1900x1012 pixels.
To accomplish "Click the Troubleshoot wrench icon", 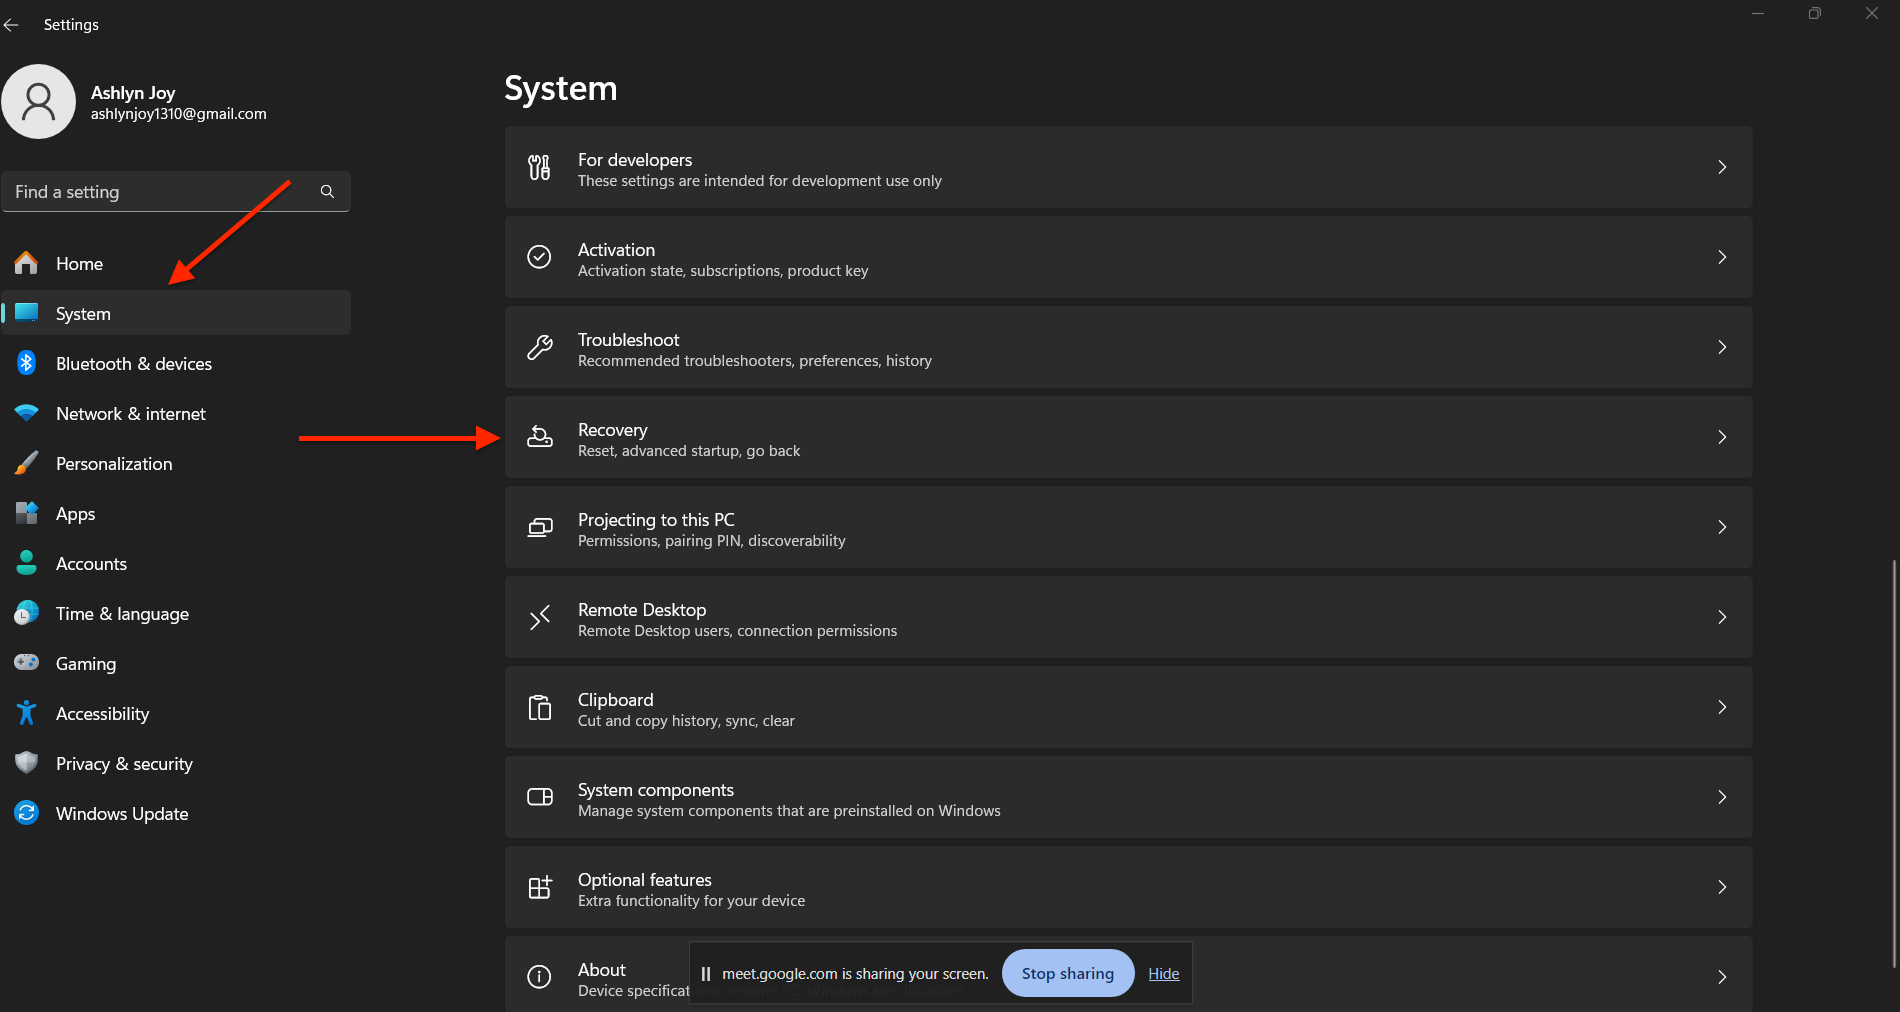I will coord(540,347).
